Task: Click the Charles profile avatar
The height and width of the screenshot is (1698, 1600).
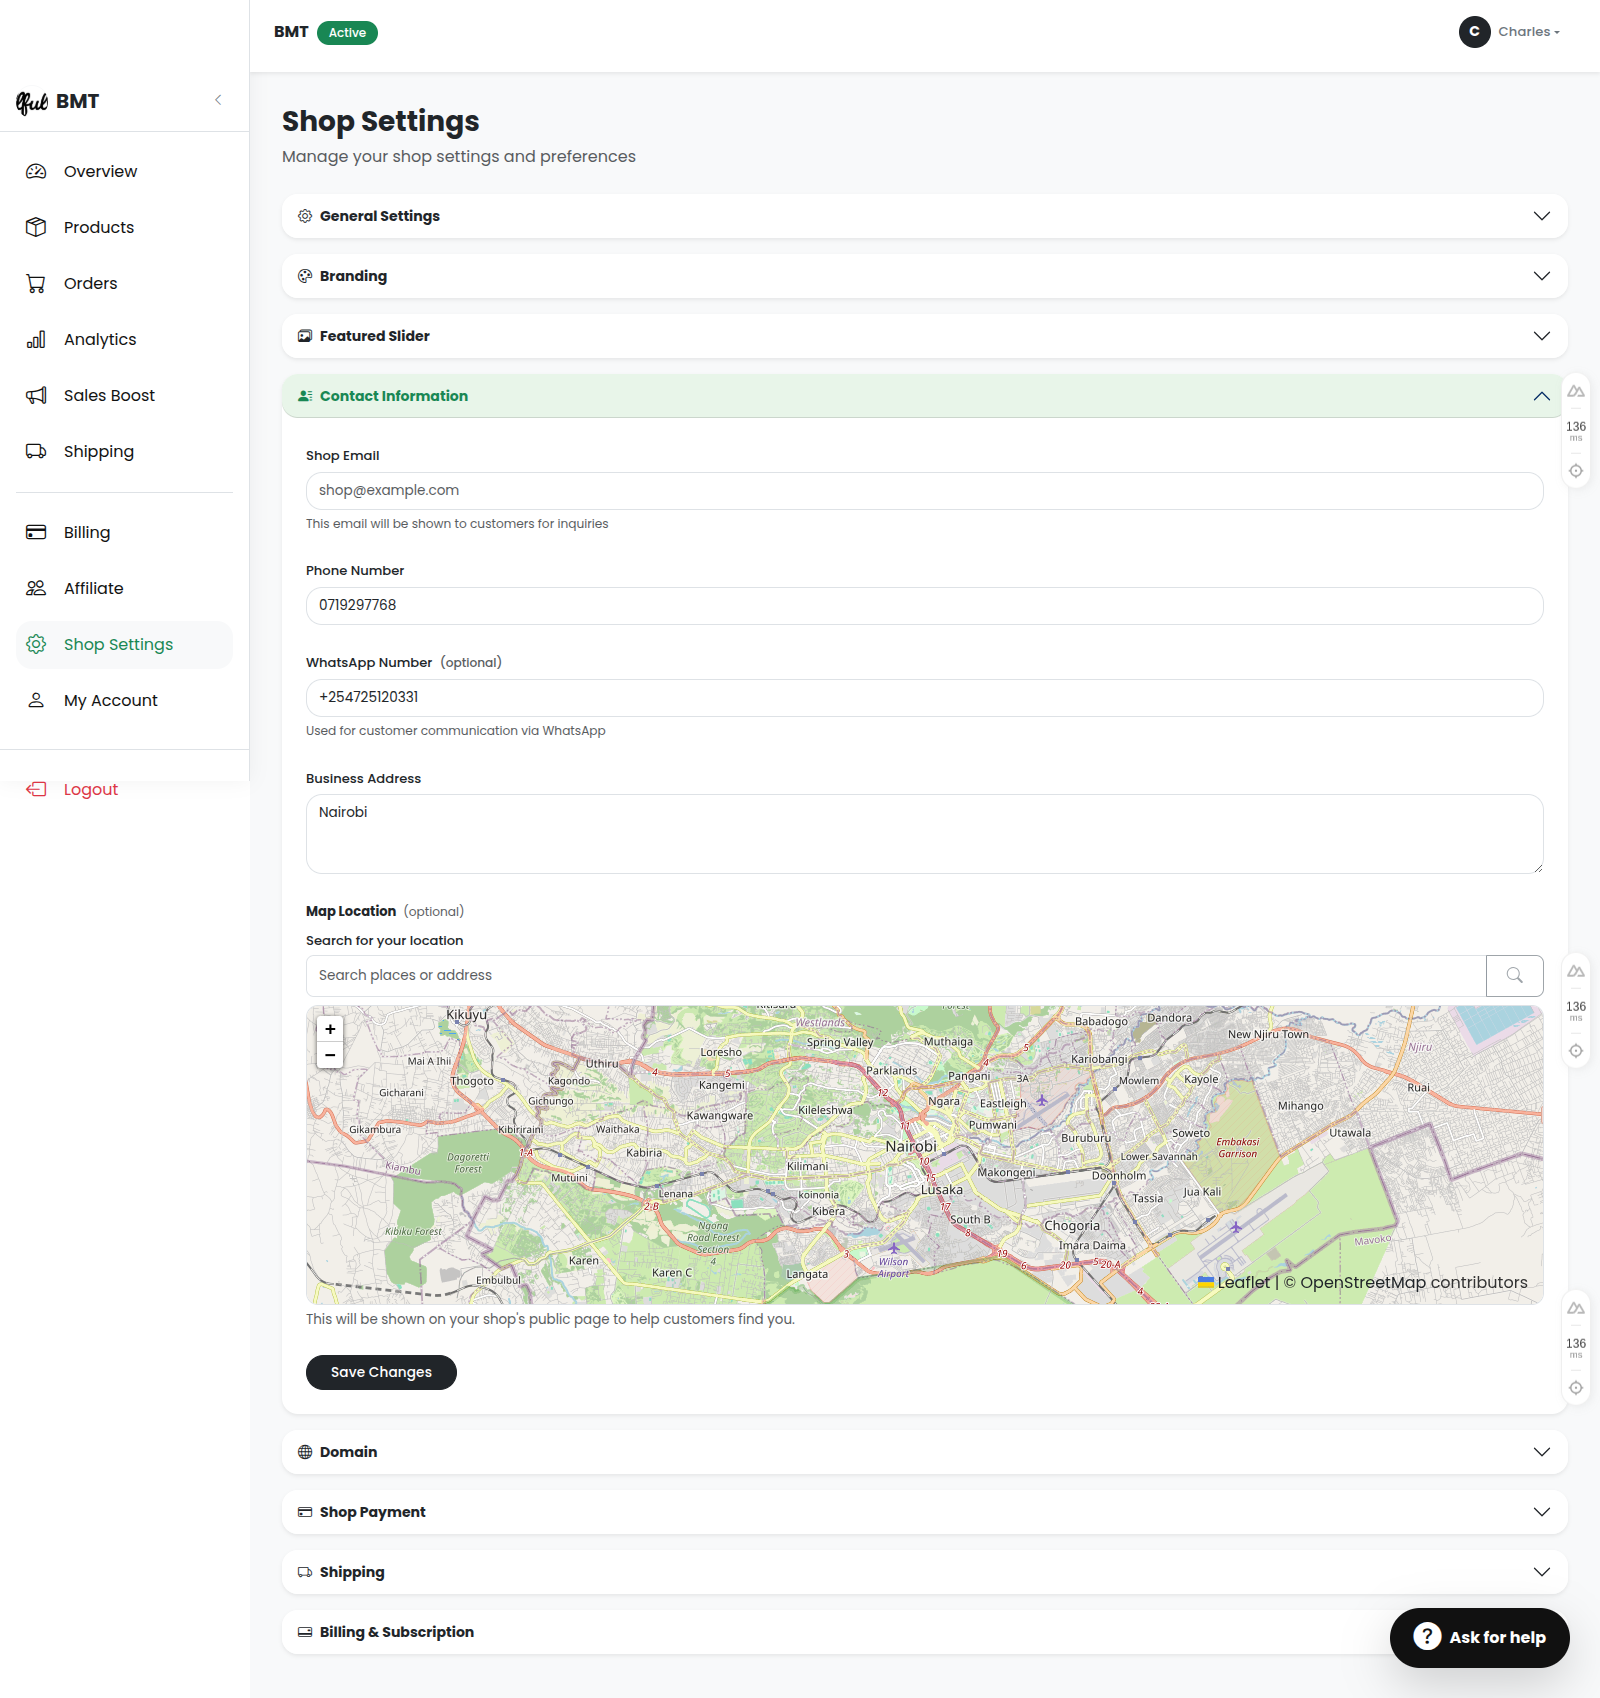Action: click(1474, 32)
